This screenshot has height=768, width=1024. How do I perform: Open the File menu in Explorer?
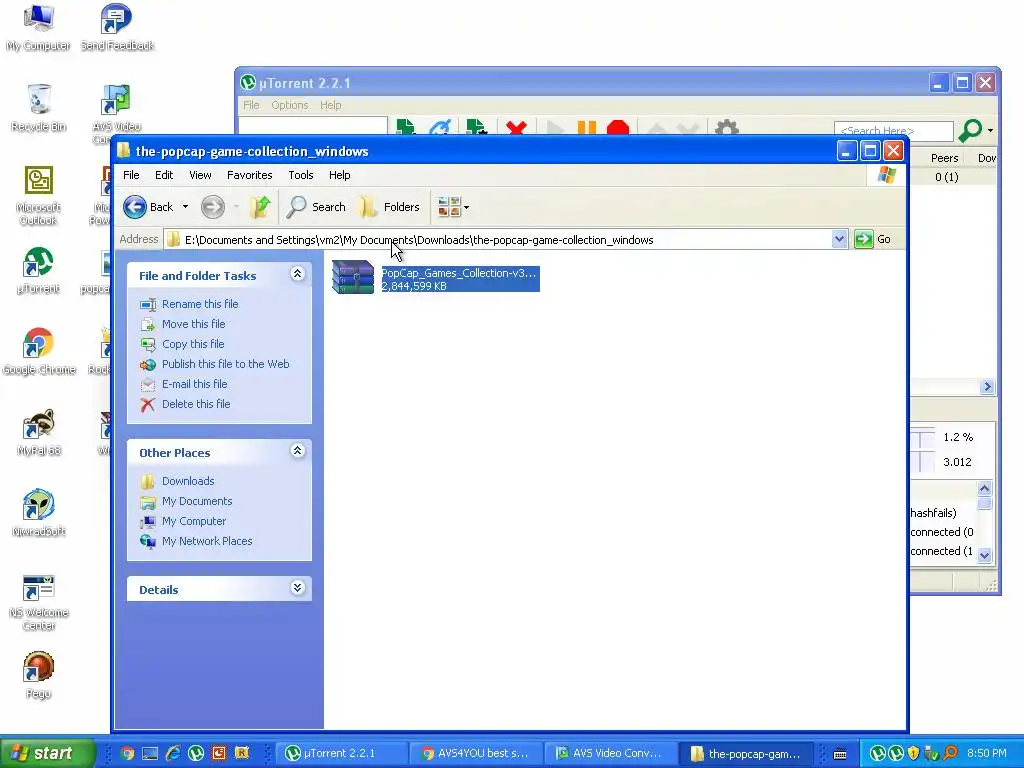[x=131, y=175]
